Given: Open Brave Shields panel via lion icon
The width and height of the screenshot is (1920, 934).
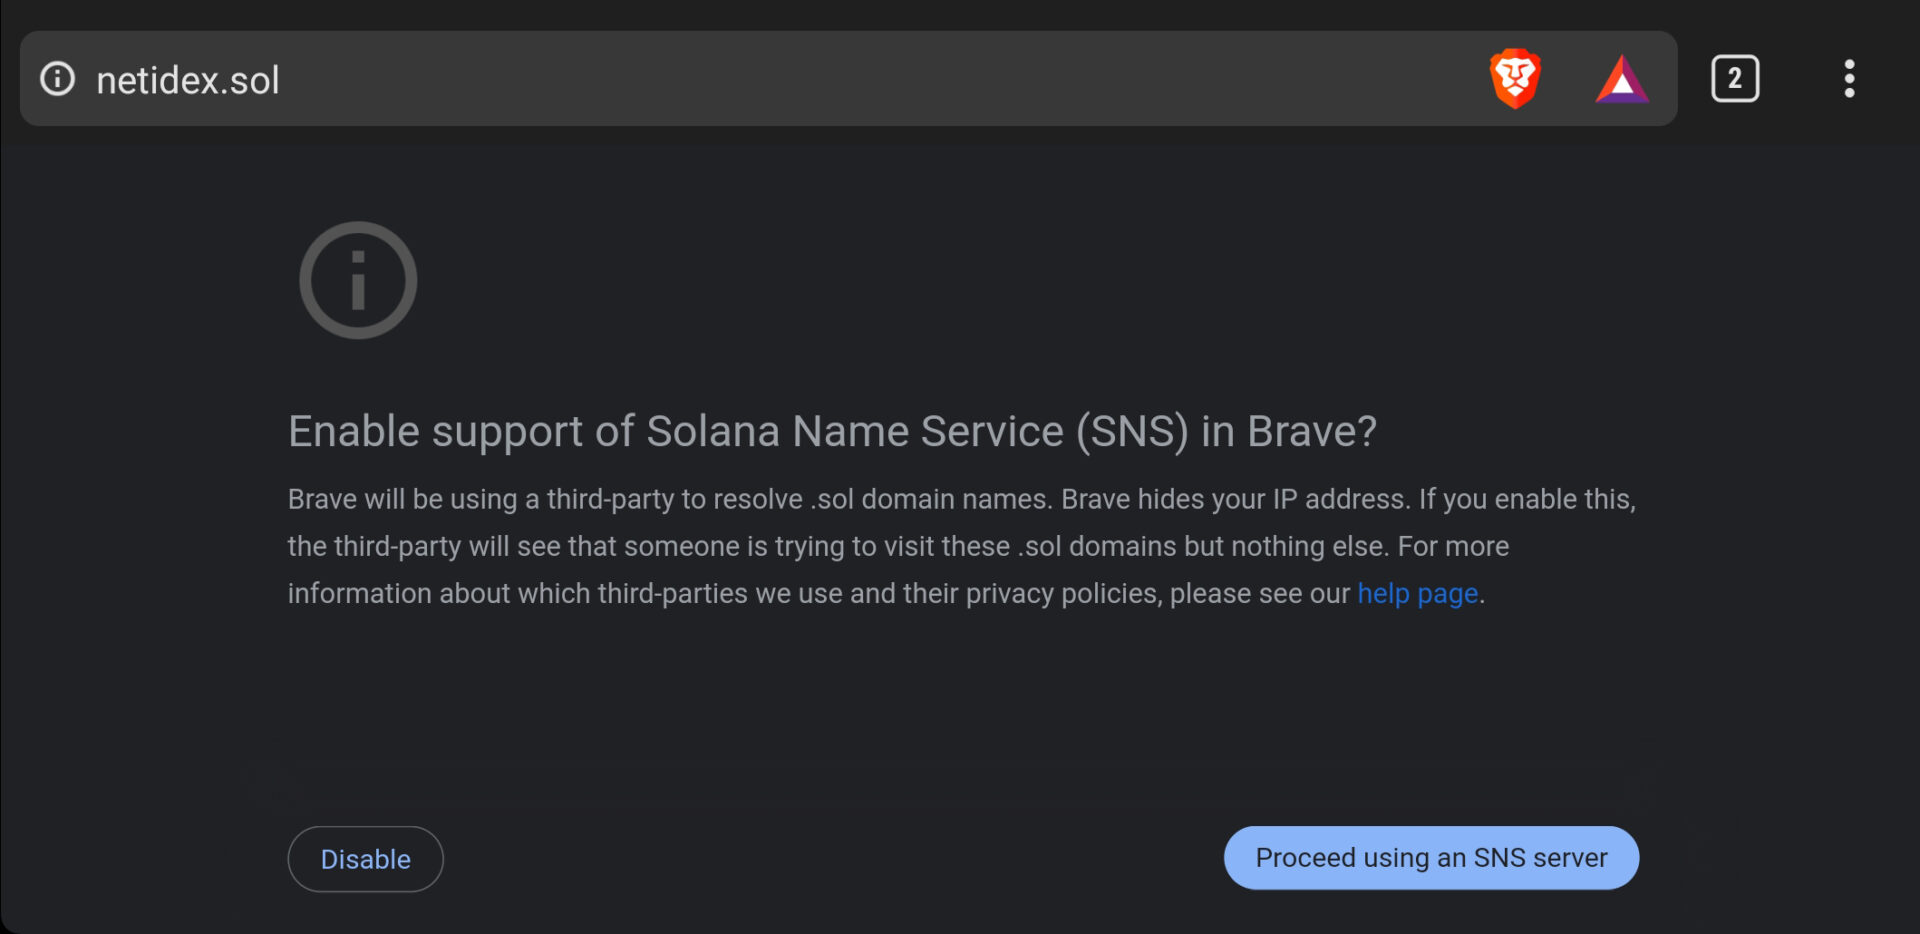Looking at the screenshot, I should coord(1515,78).
